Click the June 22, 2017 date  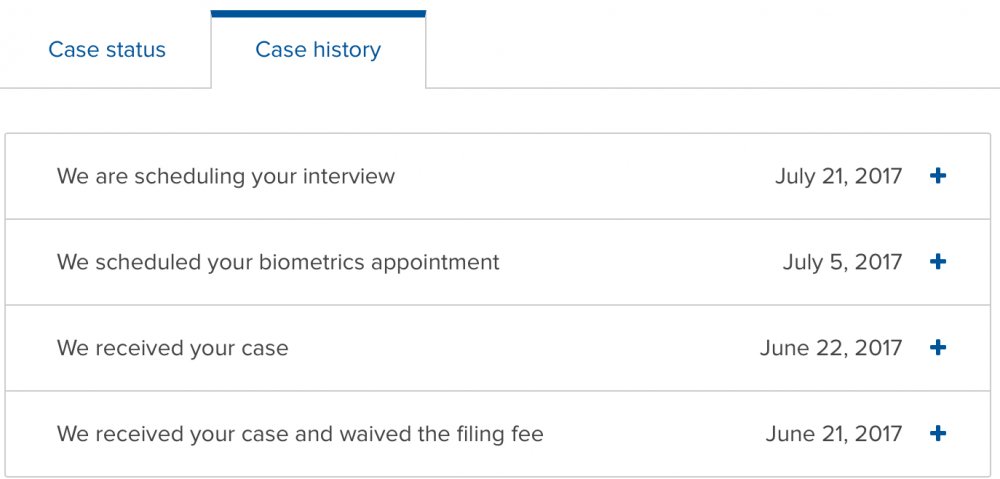[x=830, y=349]
